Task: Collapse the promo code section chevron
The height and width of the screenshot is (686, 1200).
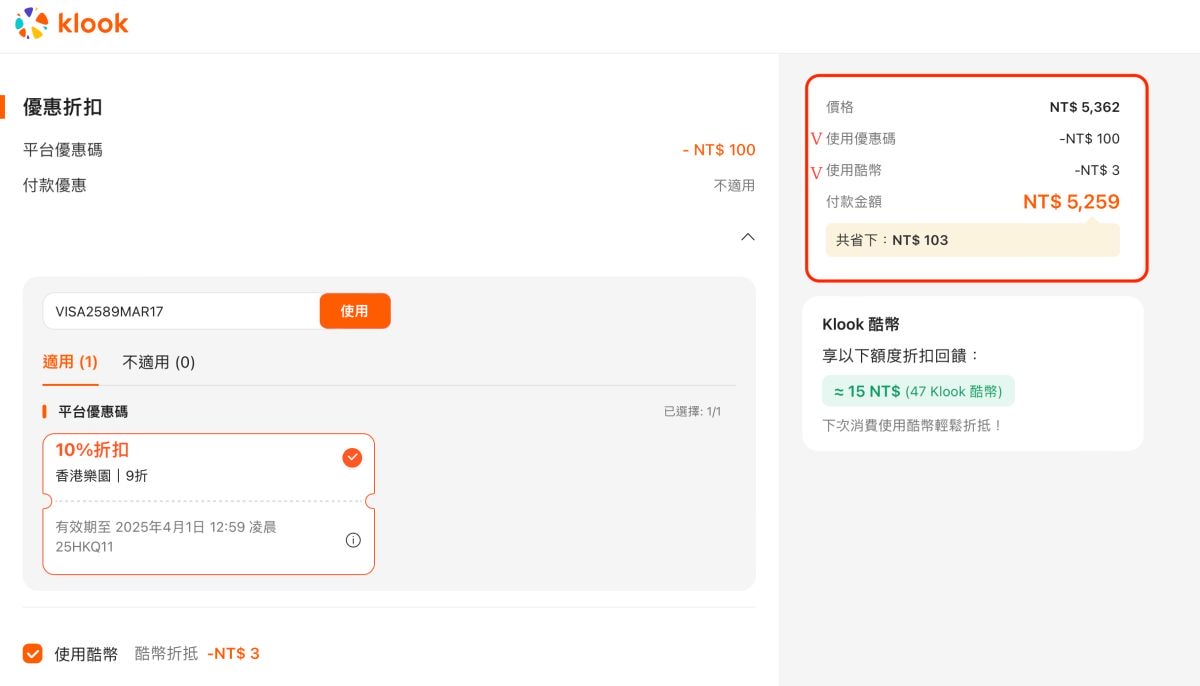Action: click(747, 237)
